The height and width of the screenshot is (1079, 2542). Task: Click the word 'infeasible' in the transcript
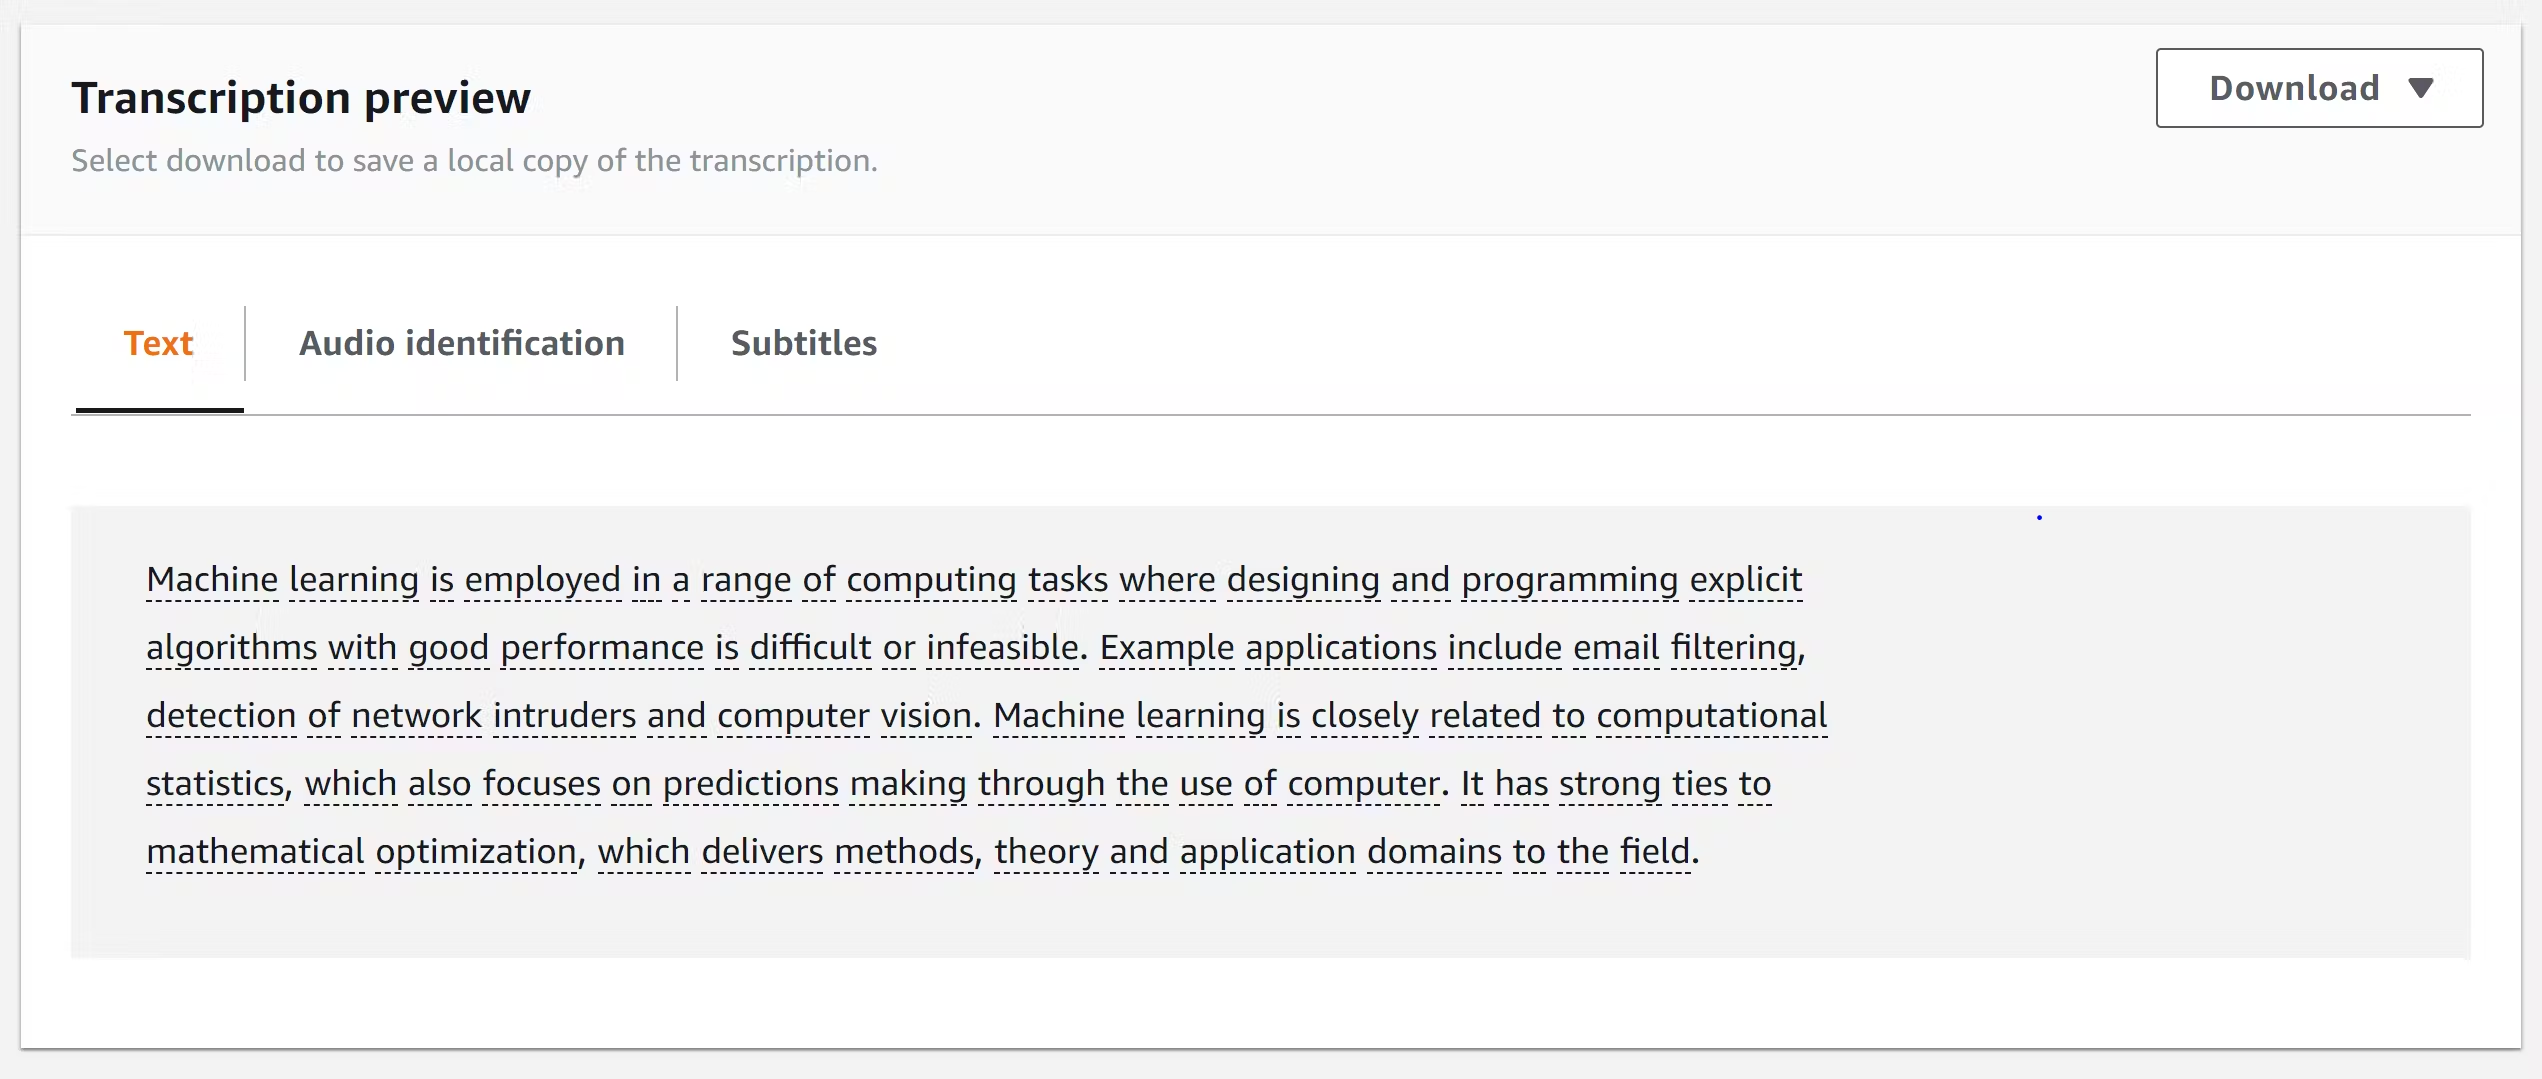click(x=1002, y=647)
